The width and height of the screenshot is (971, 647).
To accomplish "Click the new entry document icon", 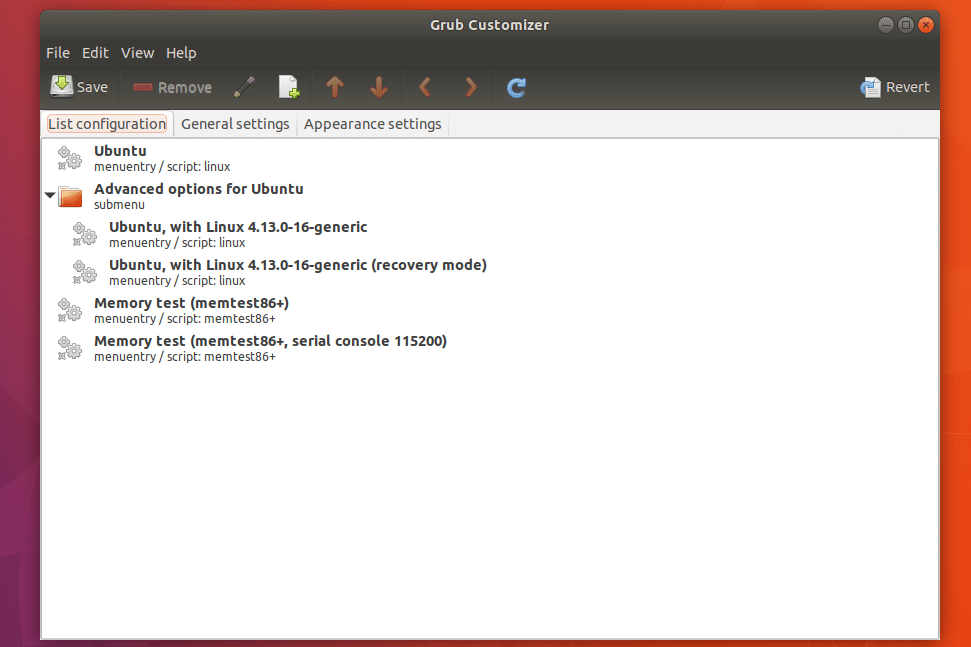I will 288,87.
